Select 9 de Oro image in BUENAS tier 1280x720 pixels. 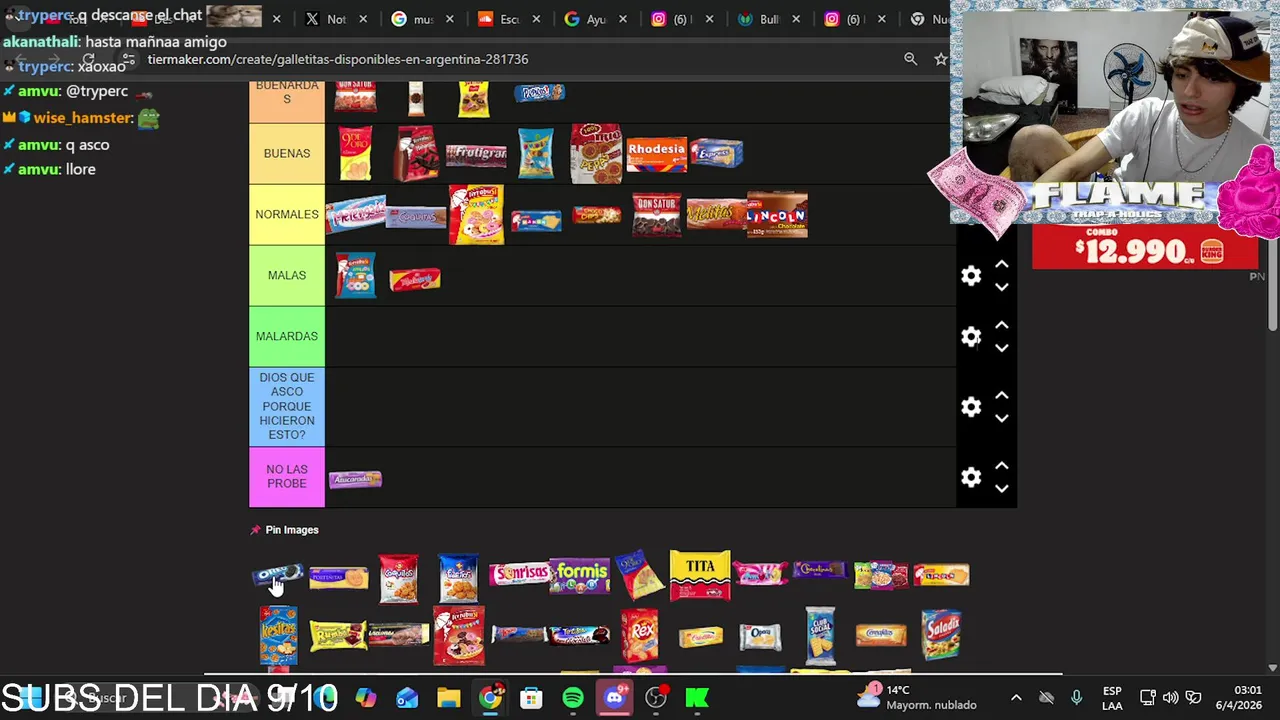click(355, 154)
